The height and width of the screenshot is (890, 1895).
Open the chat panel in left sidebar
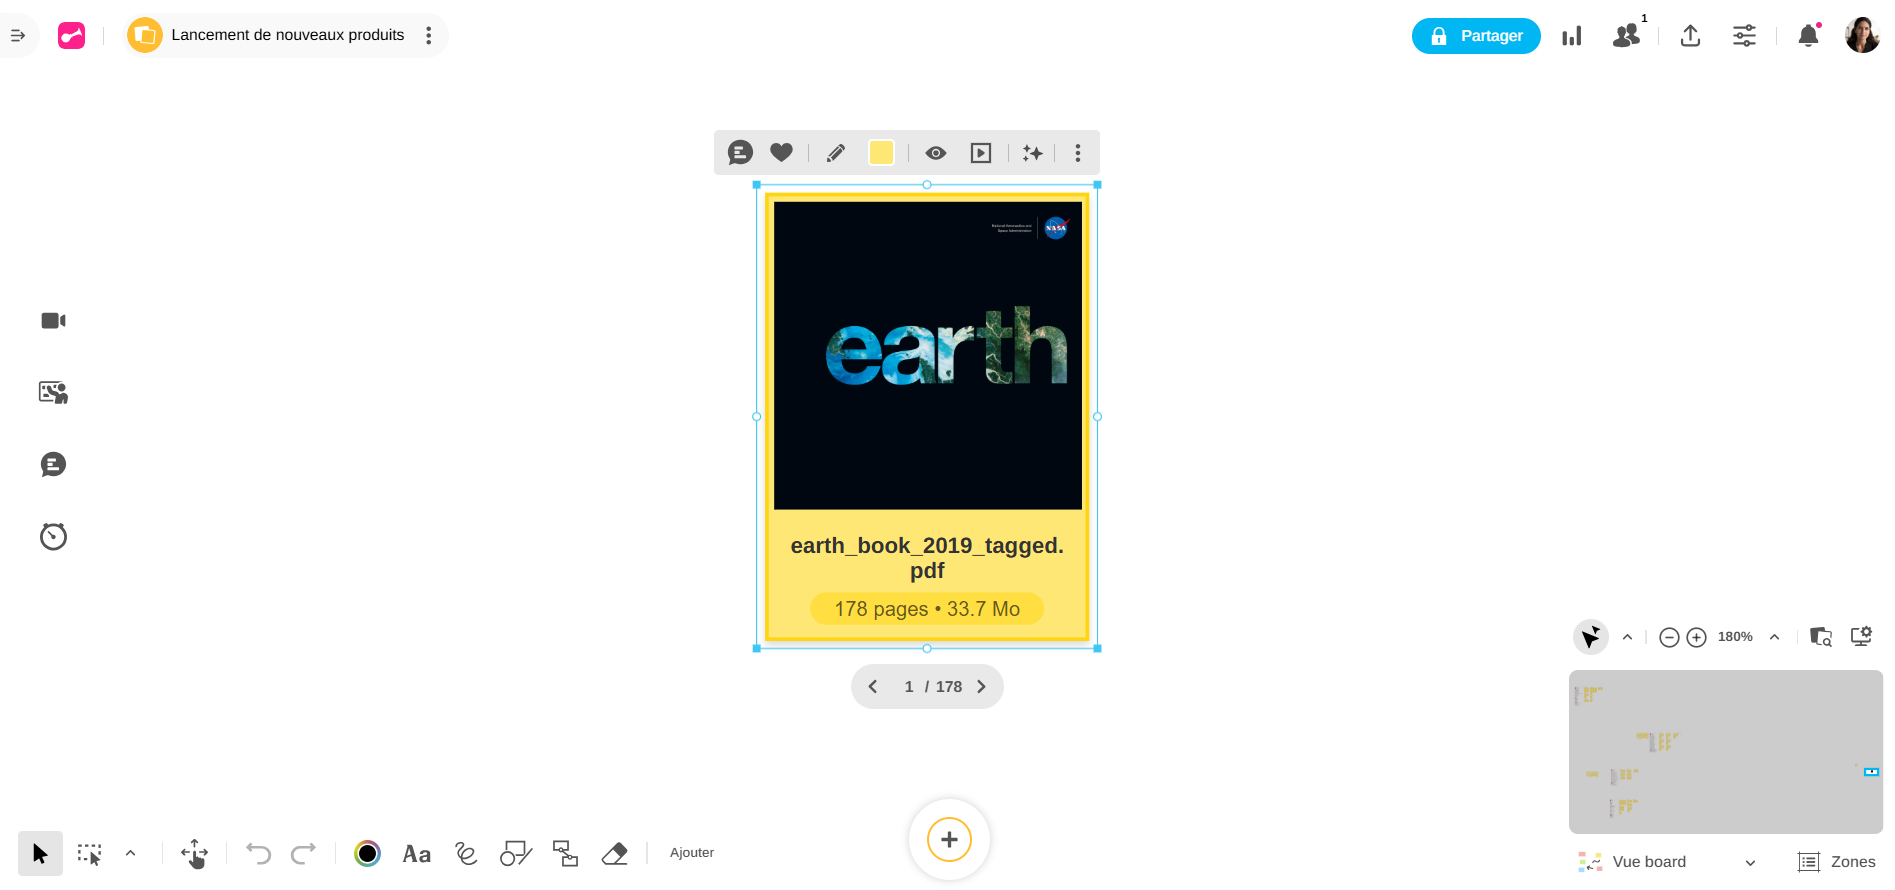(x=53, y=465)
